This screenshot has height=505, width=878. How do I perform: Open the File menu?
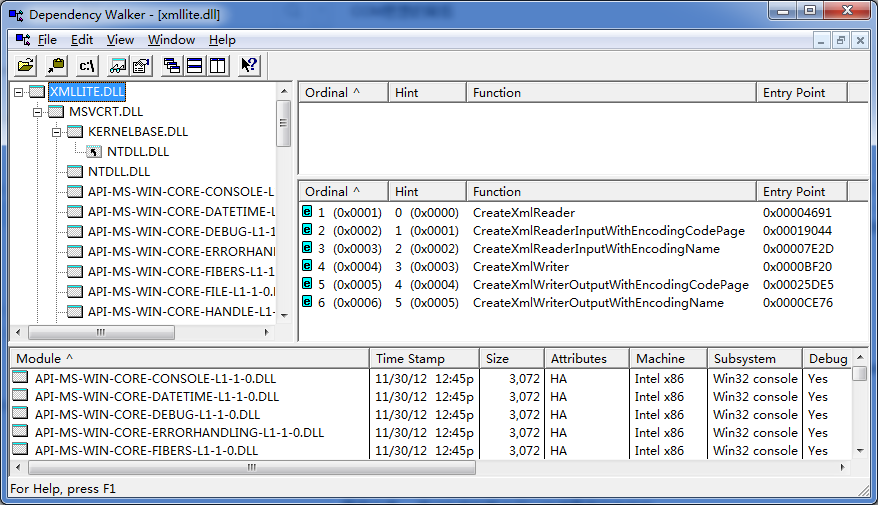click(x=47, y=40)
